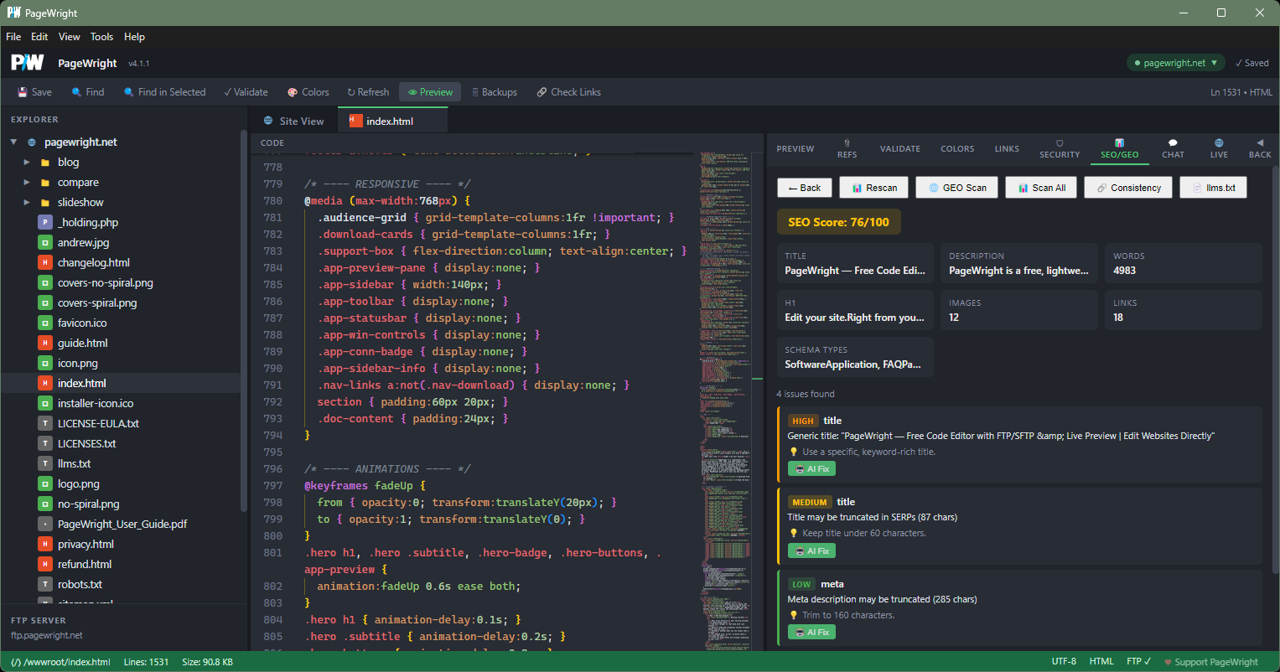Click the Support PageWright link
Screen dimensions: 1280x672
click(x=1210, y=662)
